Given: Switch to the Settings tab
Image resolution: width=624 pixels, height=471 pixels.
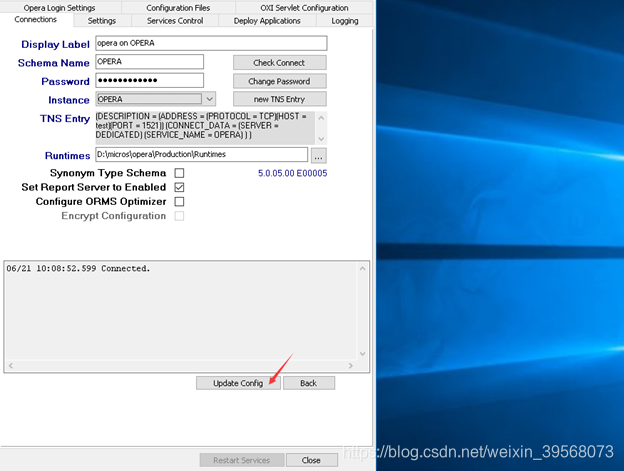Looking at the screenshot, I should pos(102,21).
